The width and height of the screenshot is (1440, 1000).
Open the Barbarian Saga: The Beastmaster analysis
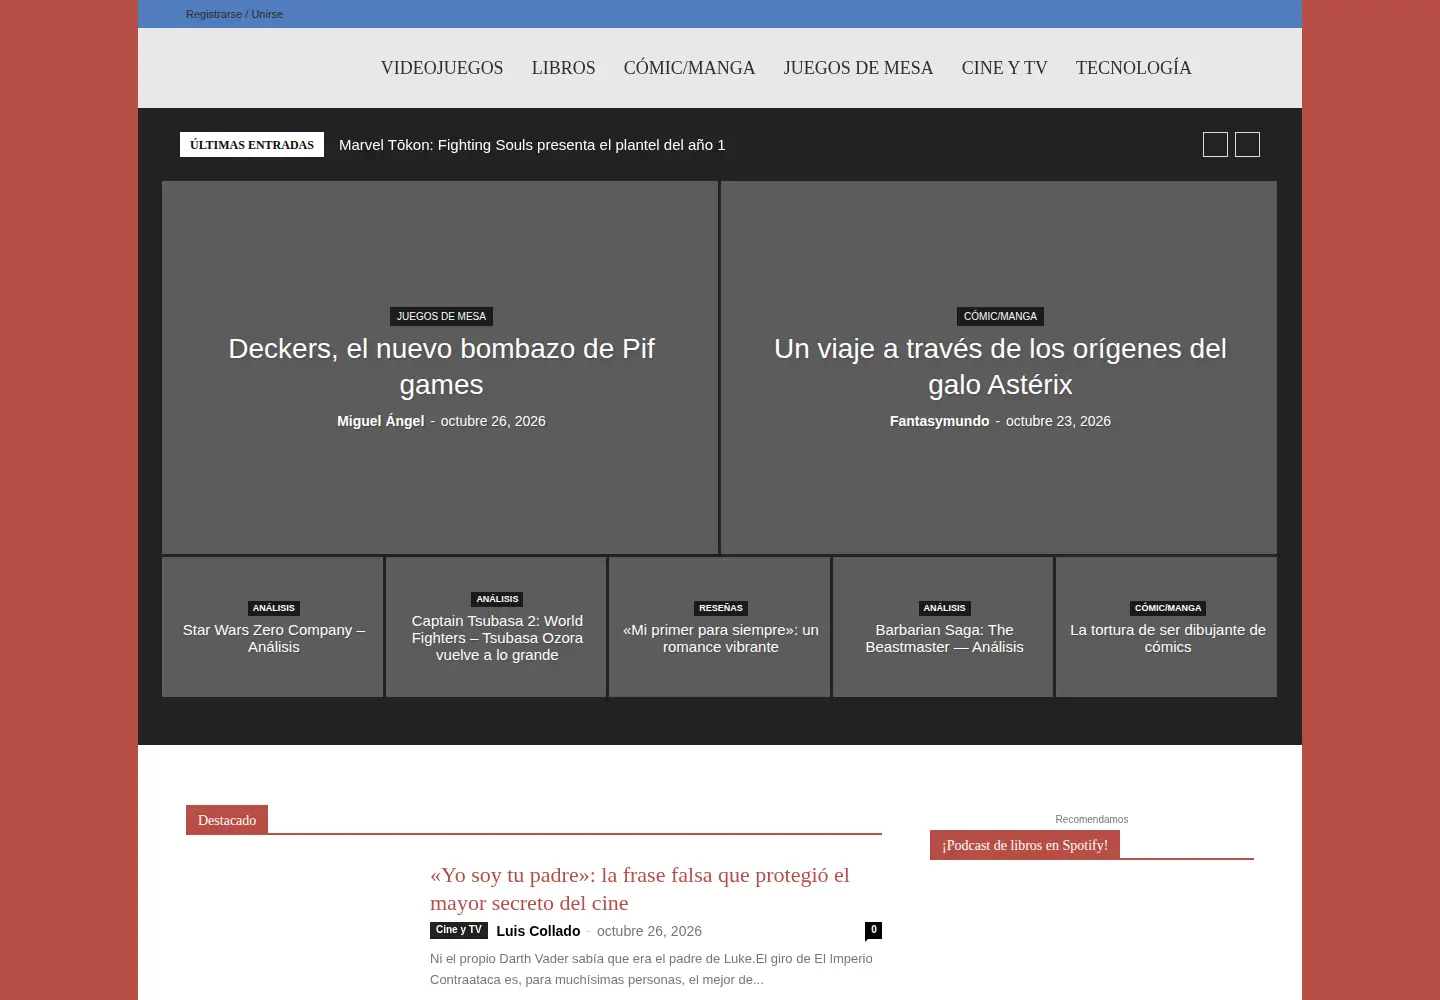point(944,638)
